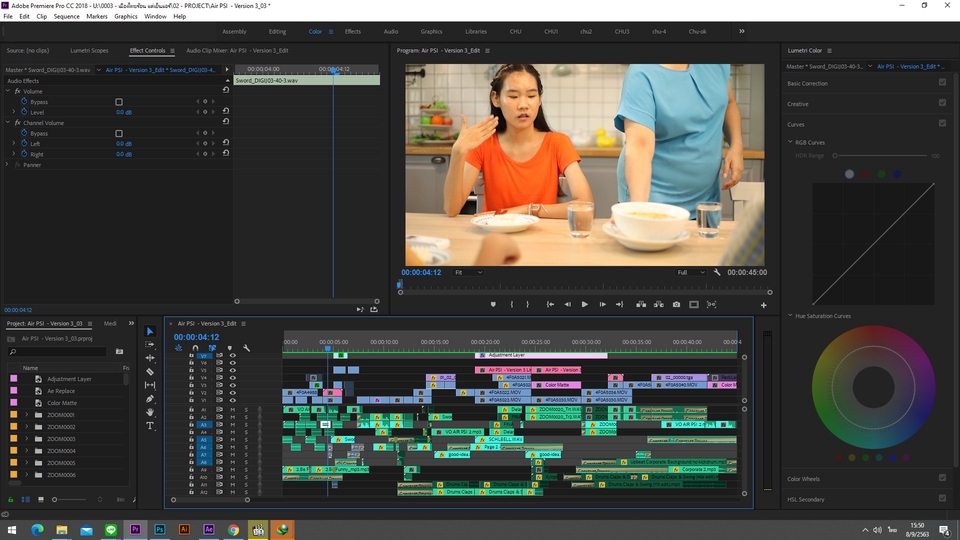960x540 pixels.
Task: Open the Program monitor Button Editor plus
Action: (x=763, y=305)
